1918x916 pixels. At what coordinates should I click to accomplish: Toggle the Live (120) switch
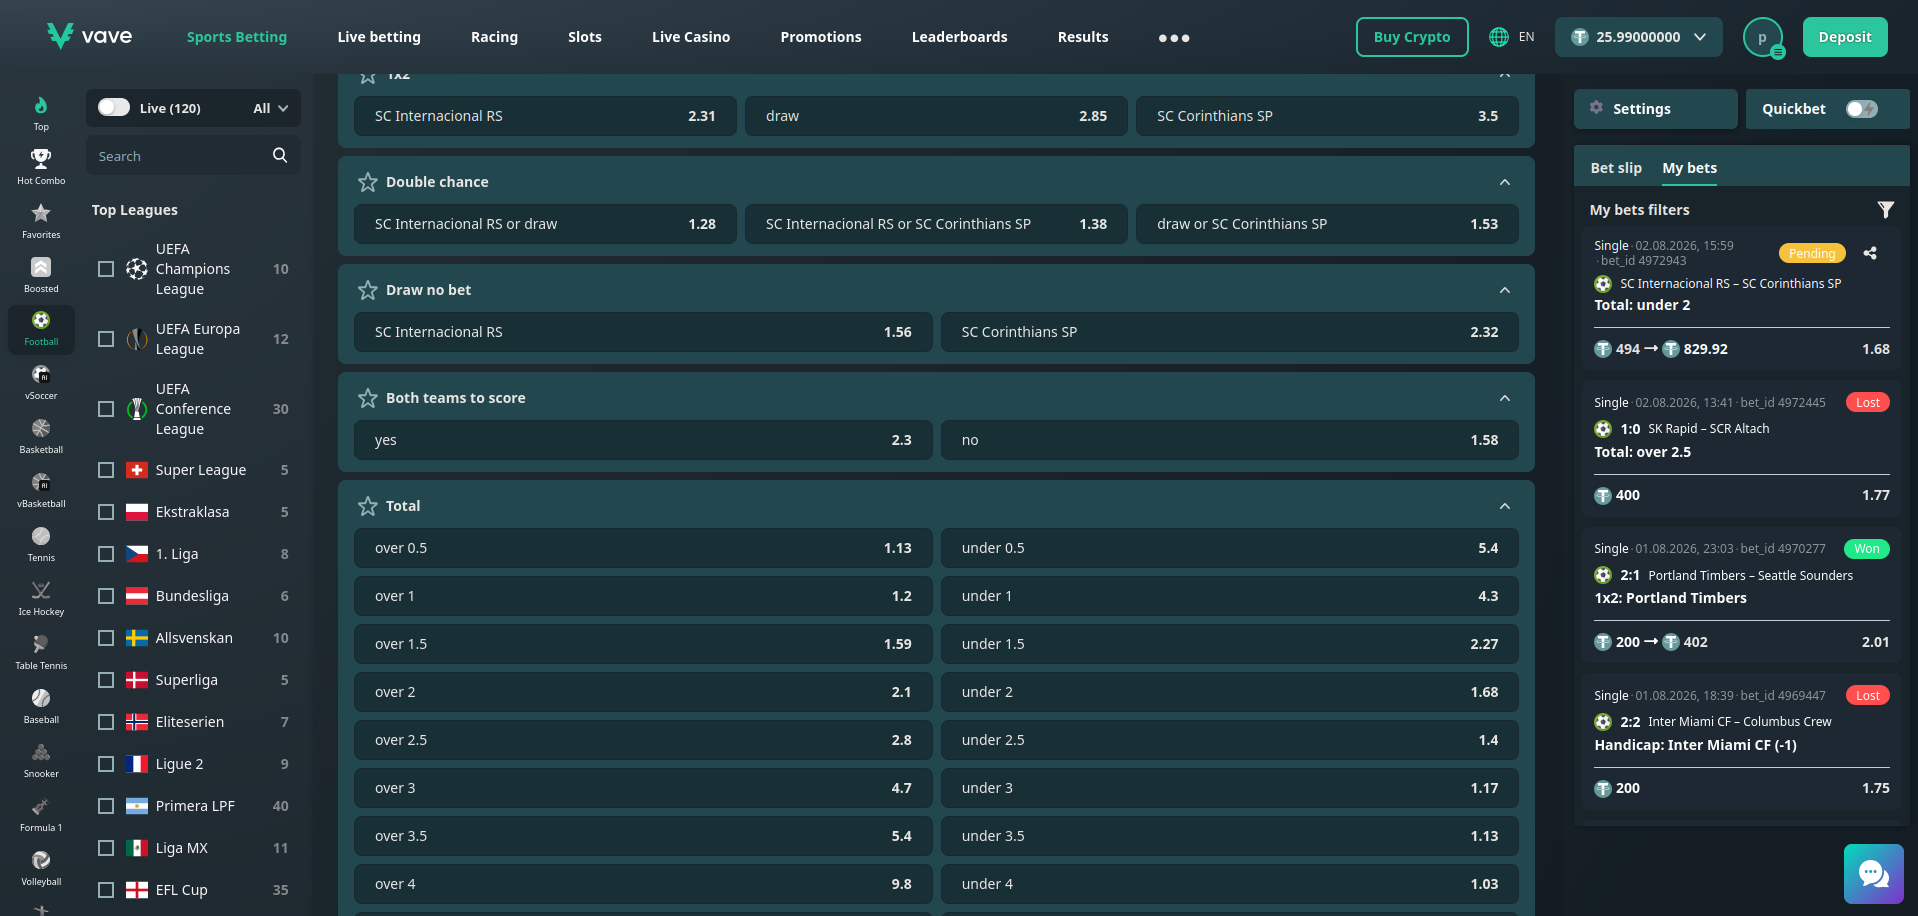point(114,107)
